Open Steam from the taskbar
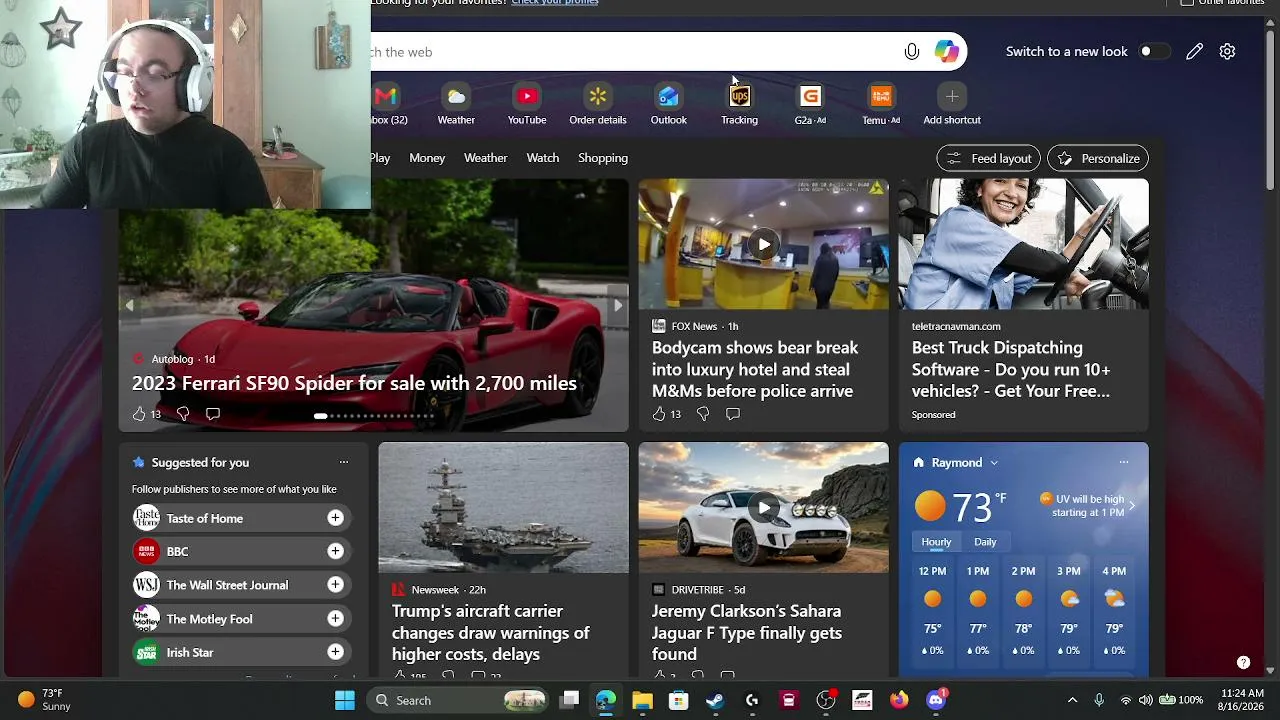This screenshot has height=720, width=1280. point(715,700)
